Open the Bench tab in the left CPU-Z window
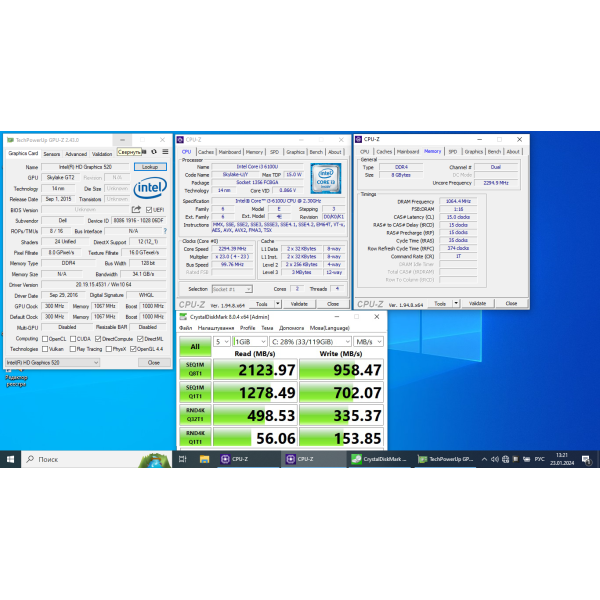Screen dimensions: 600x600 pos(316,152)
